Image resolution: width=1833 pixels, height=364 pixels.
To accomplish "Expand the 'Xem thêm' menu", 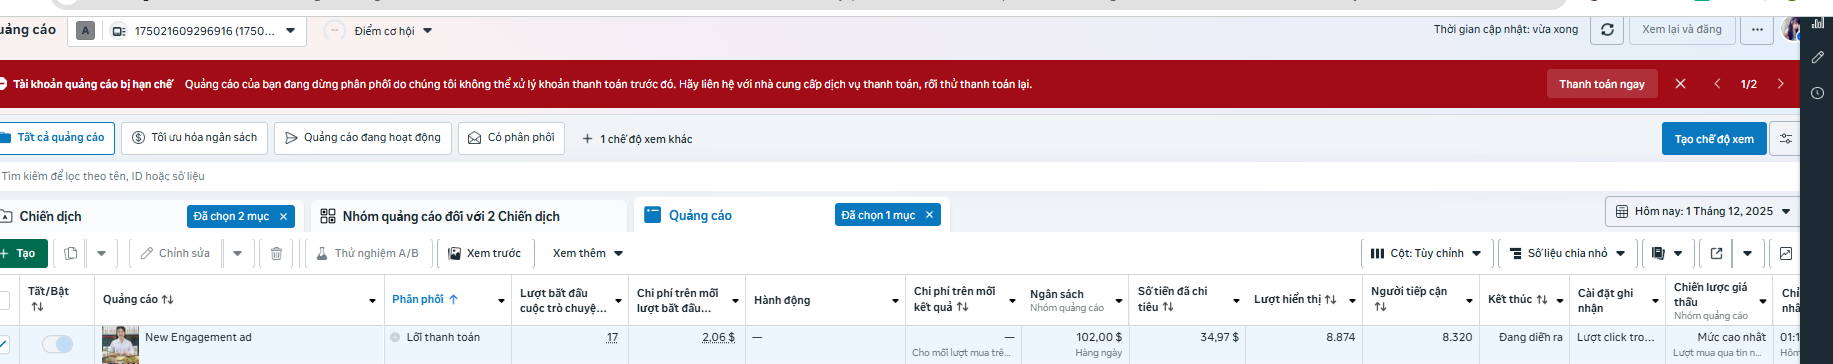I will (588, 253).
